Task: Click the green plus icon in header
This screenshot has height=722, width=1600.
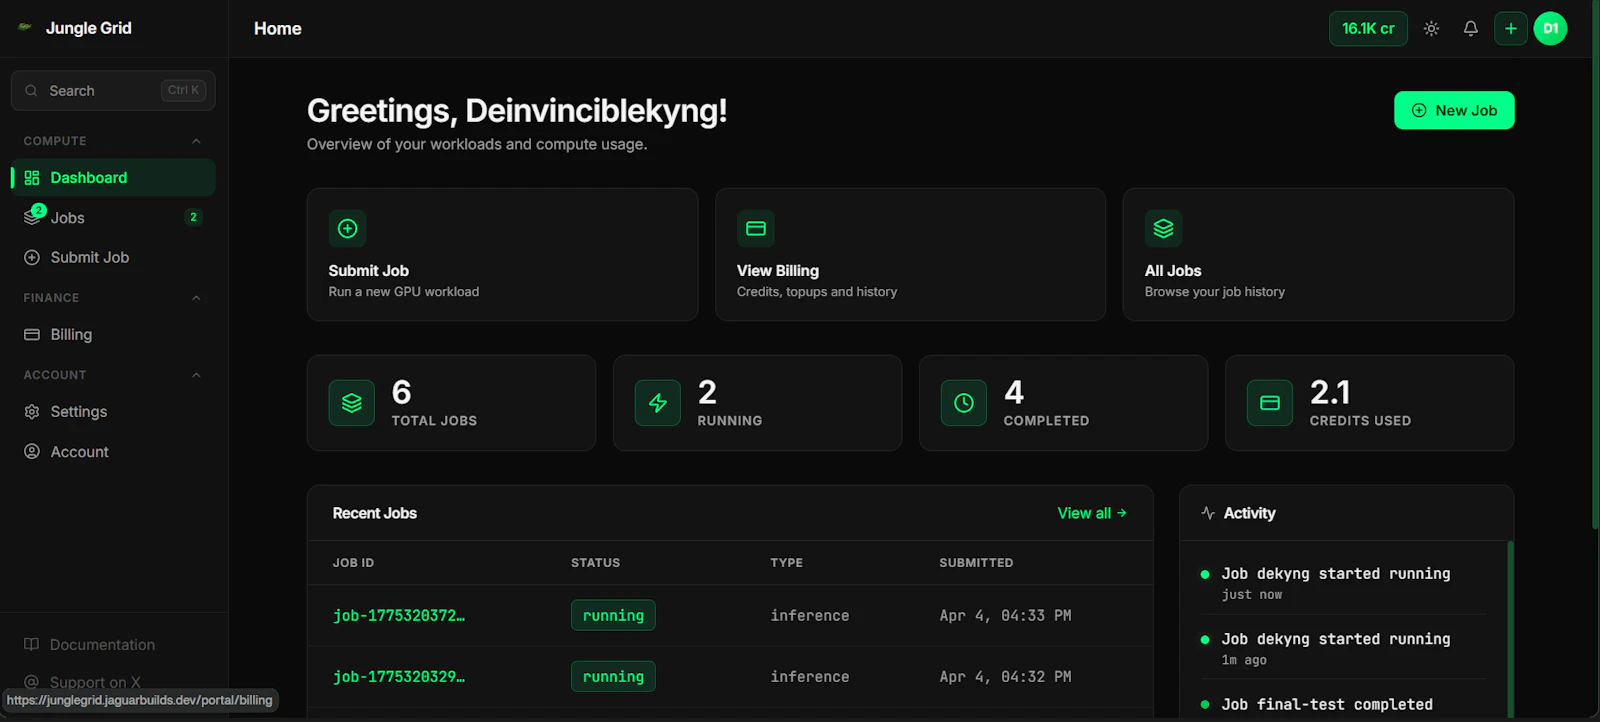Action: pyautogui.click(x=1511, y=29)
